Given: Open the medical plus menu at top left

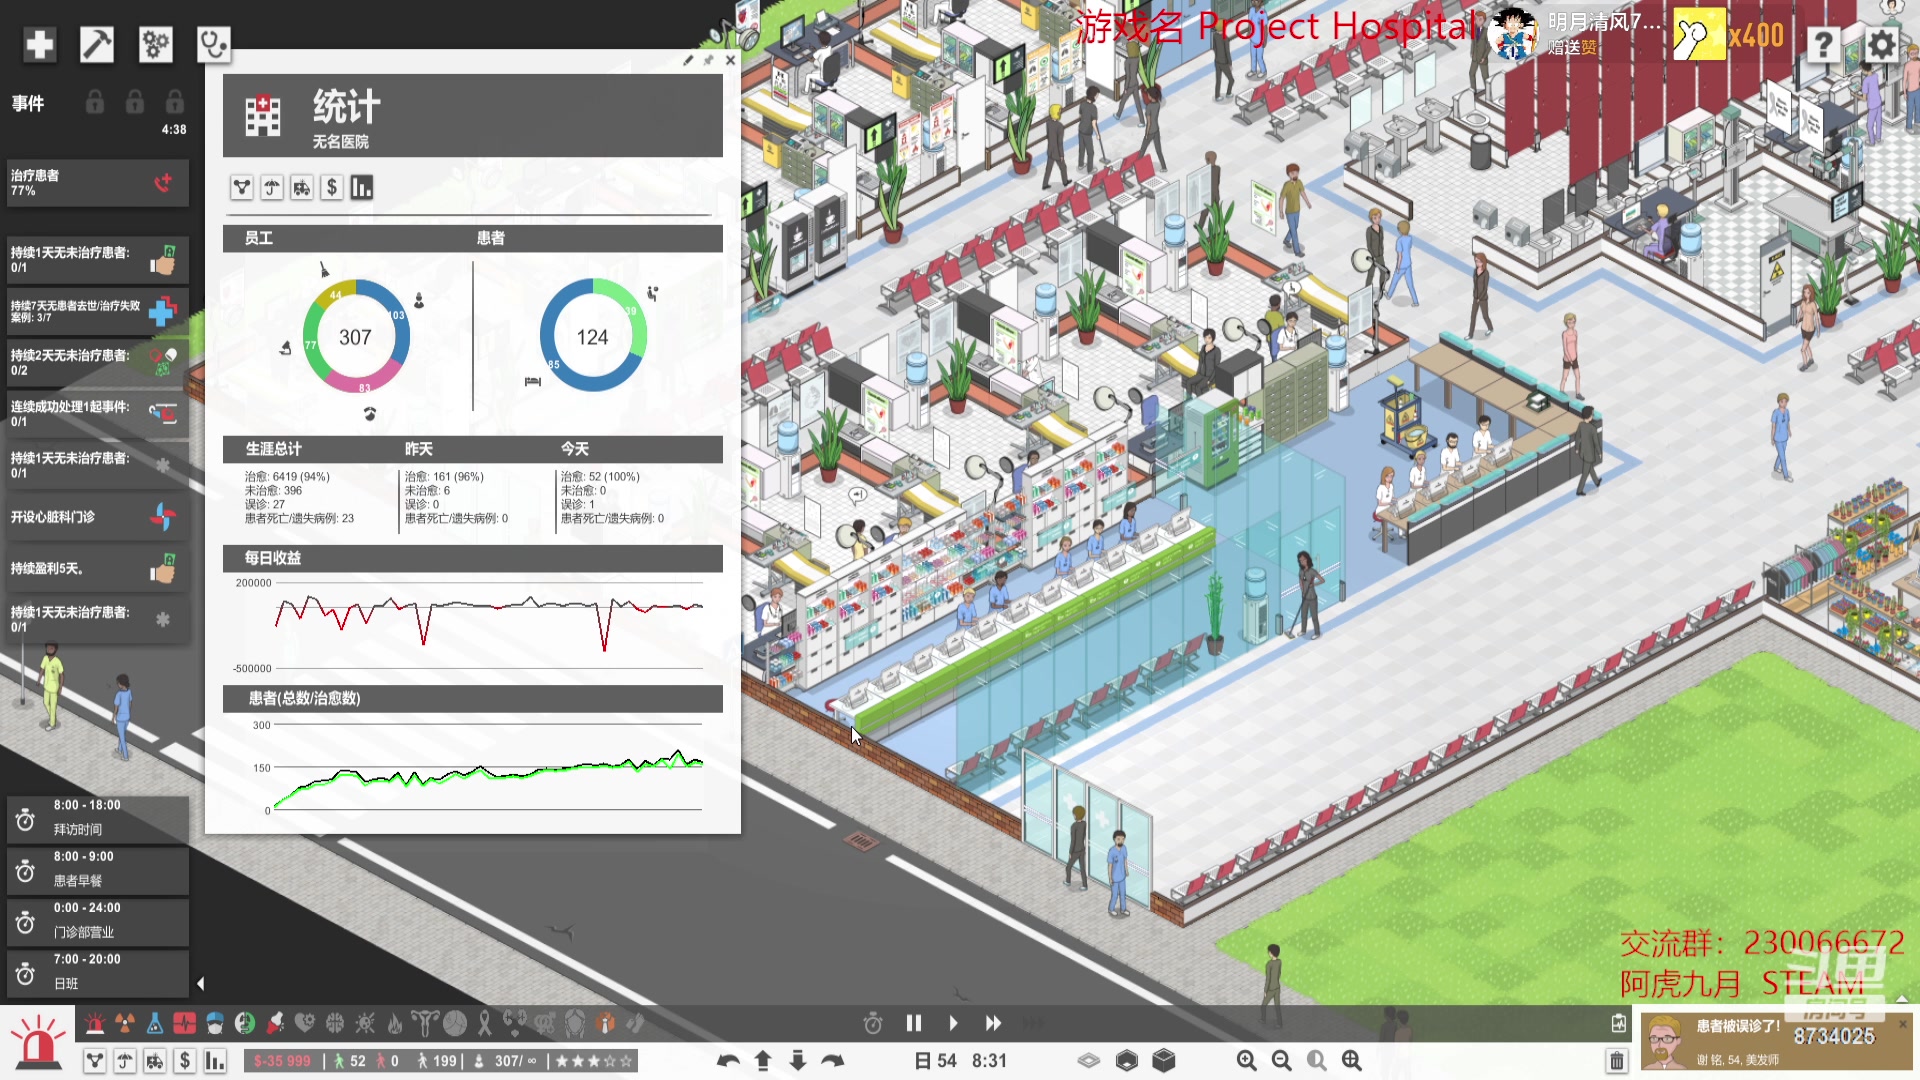Looking at the screenshot, I should (x=39, y=44).
